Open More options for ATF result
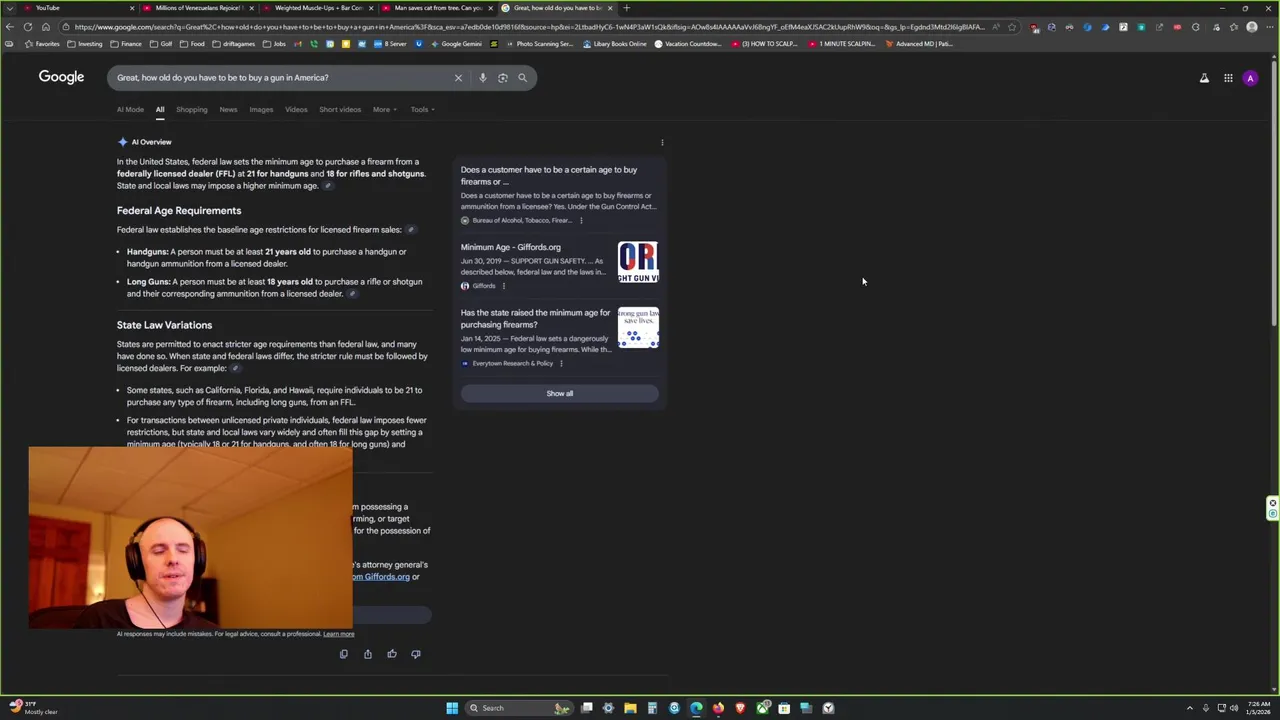 click(x=581, y=220)
